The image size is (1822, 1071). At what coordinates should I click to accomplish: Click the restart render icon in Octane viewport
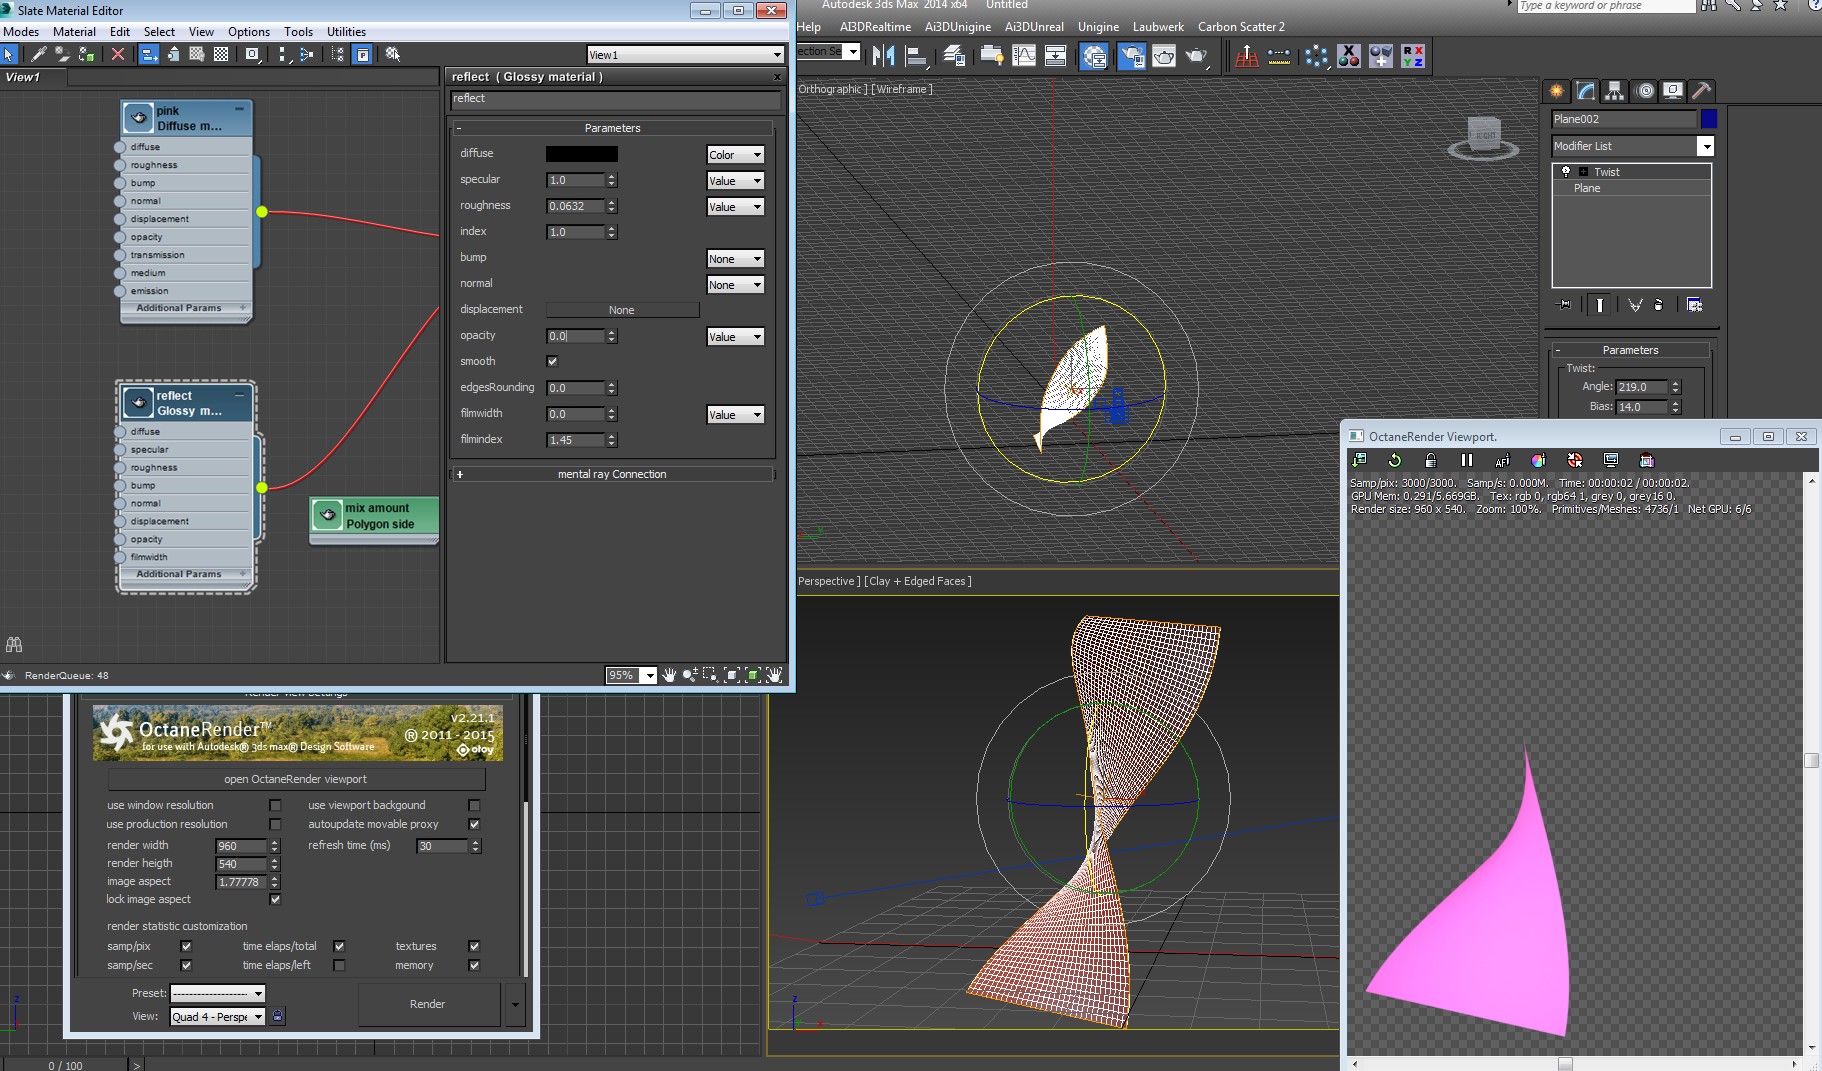pyautogui.click(x=1395, y=460)
